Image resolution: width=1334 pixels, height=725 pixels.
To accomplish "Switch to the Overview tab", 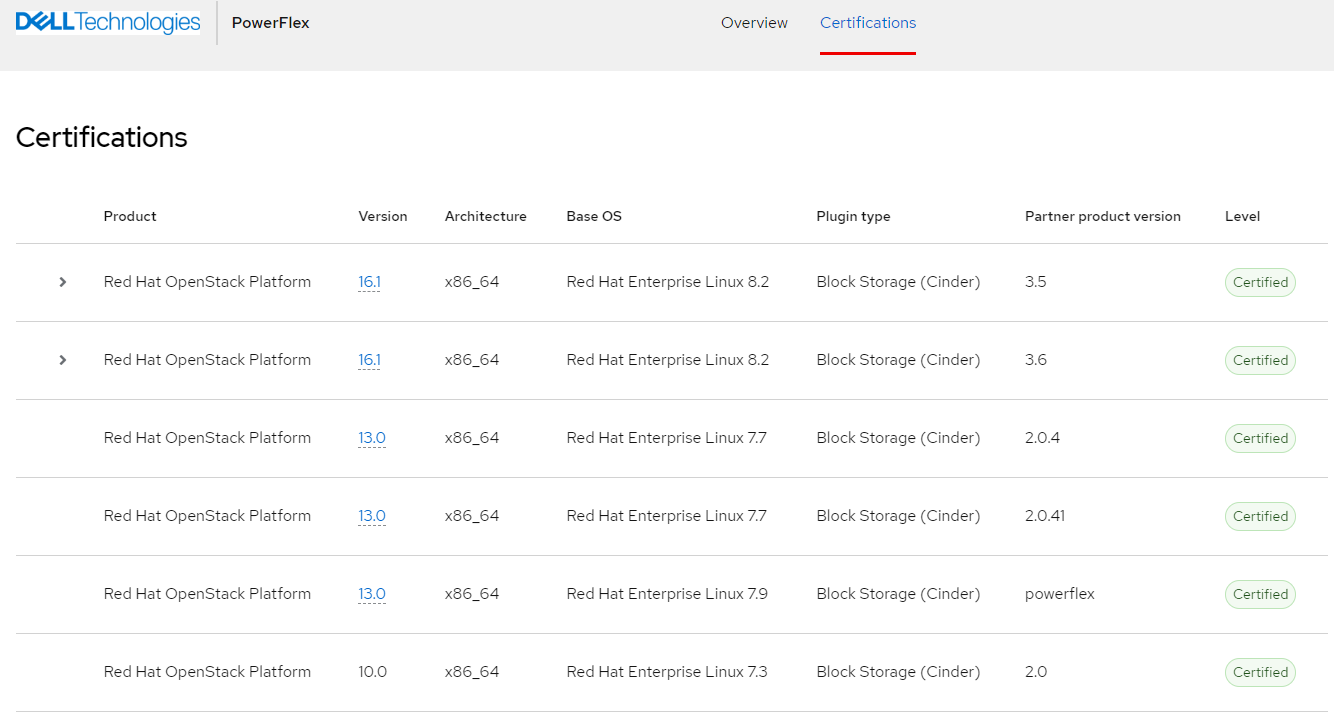I will [x=754, y=23].
